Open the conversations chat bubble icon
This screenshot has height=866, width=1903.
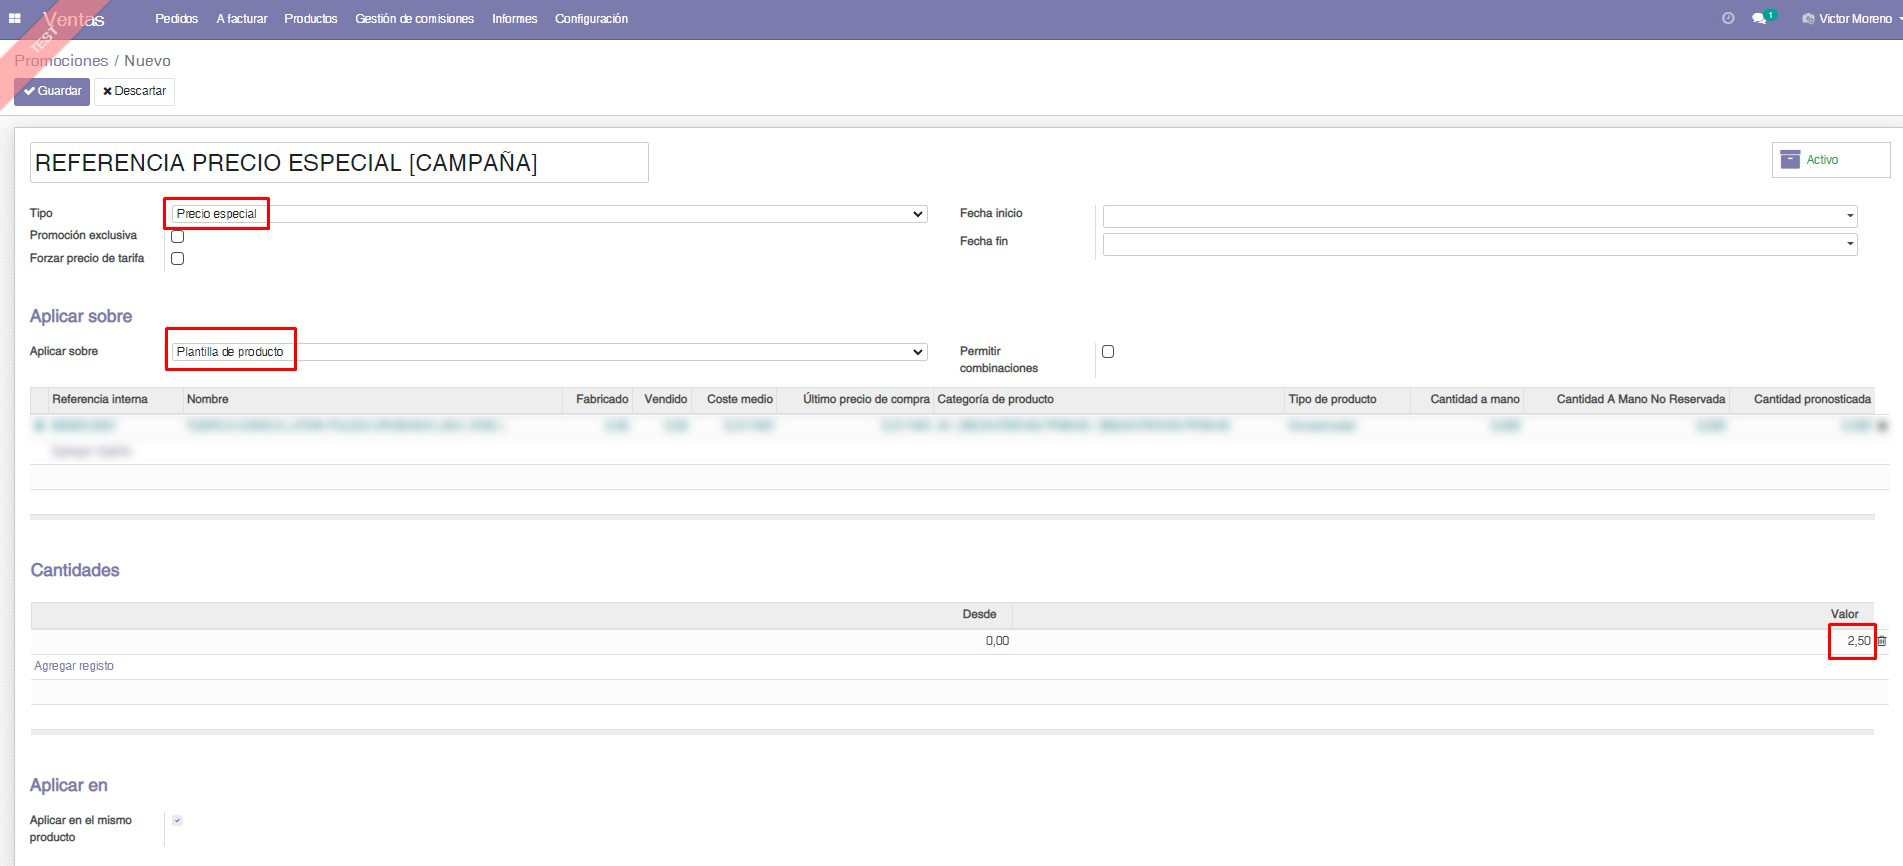tap(1759, 19)
